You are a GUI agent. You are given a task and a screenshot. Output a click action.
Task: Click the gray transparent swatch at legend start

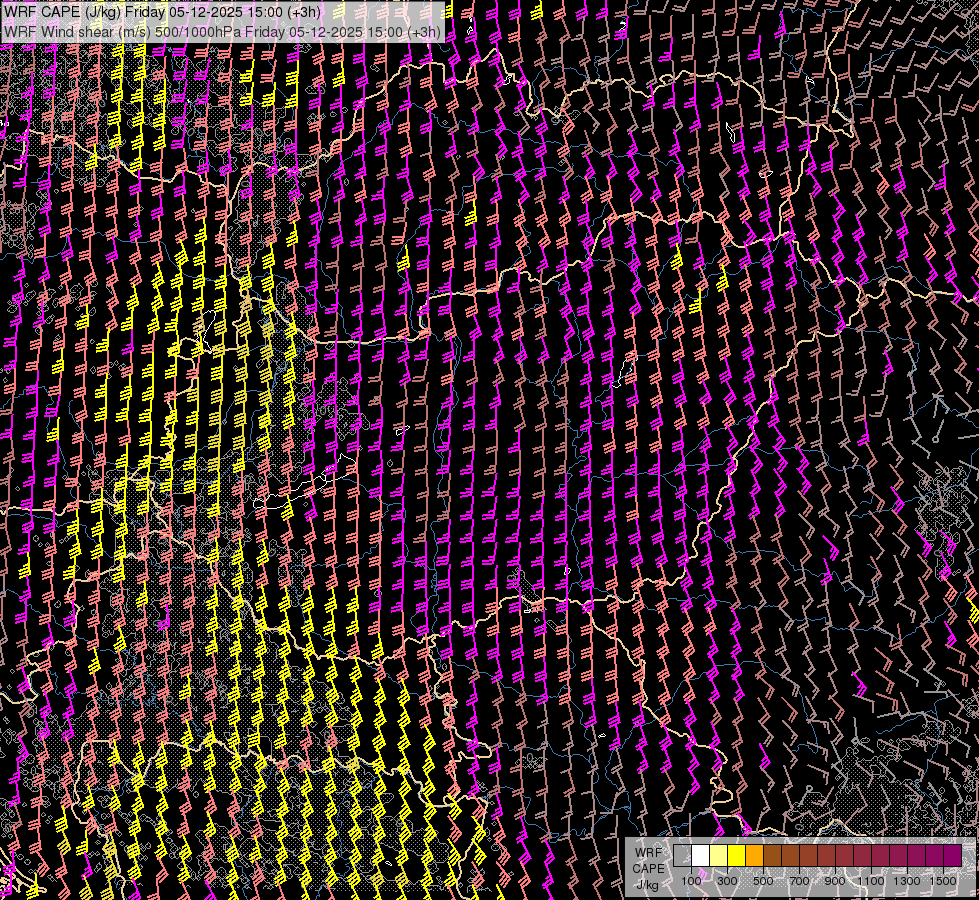click(682, 855)
